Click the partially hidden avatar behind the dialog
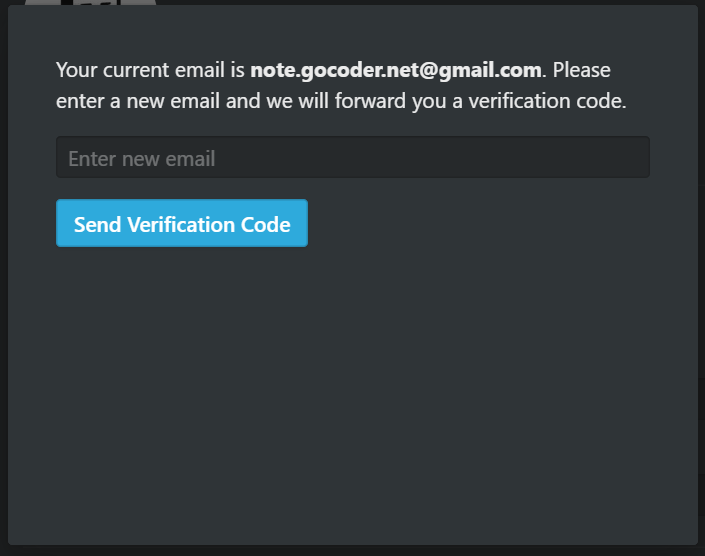 [90, 2]
